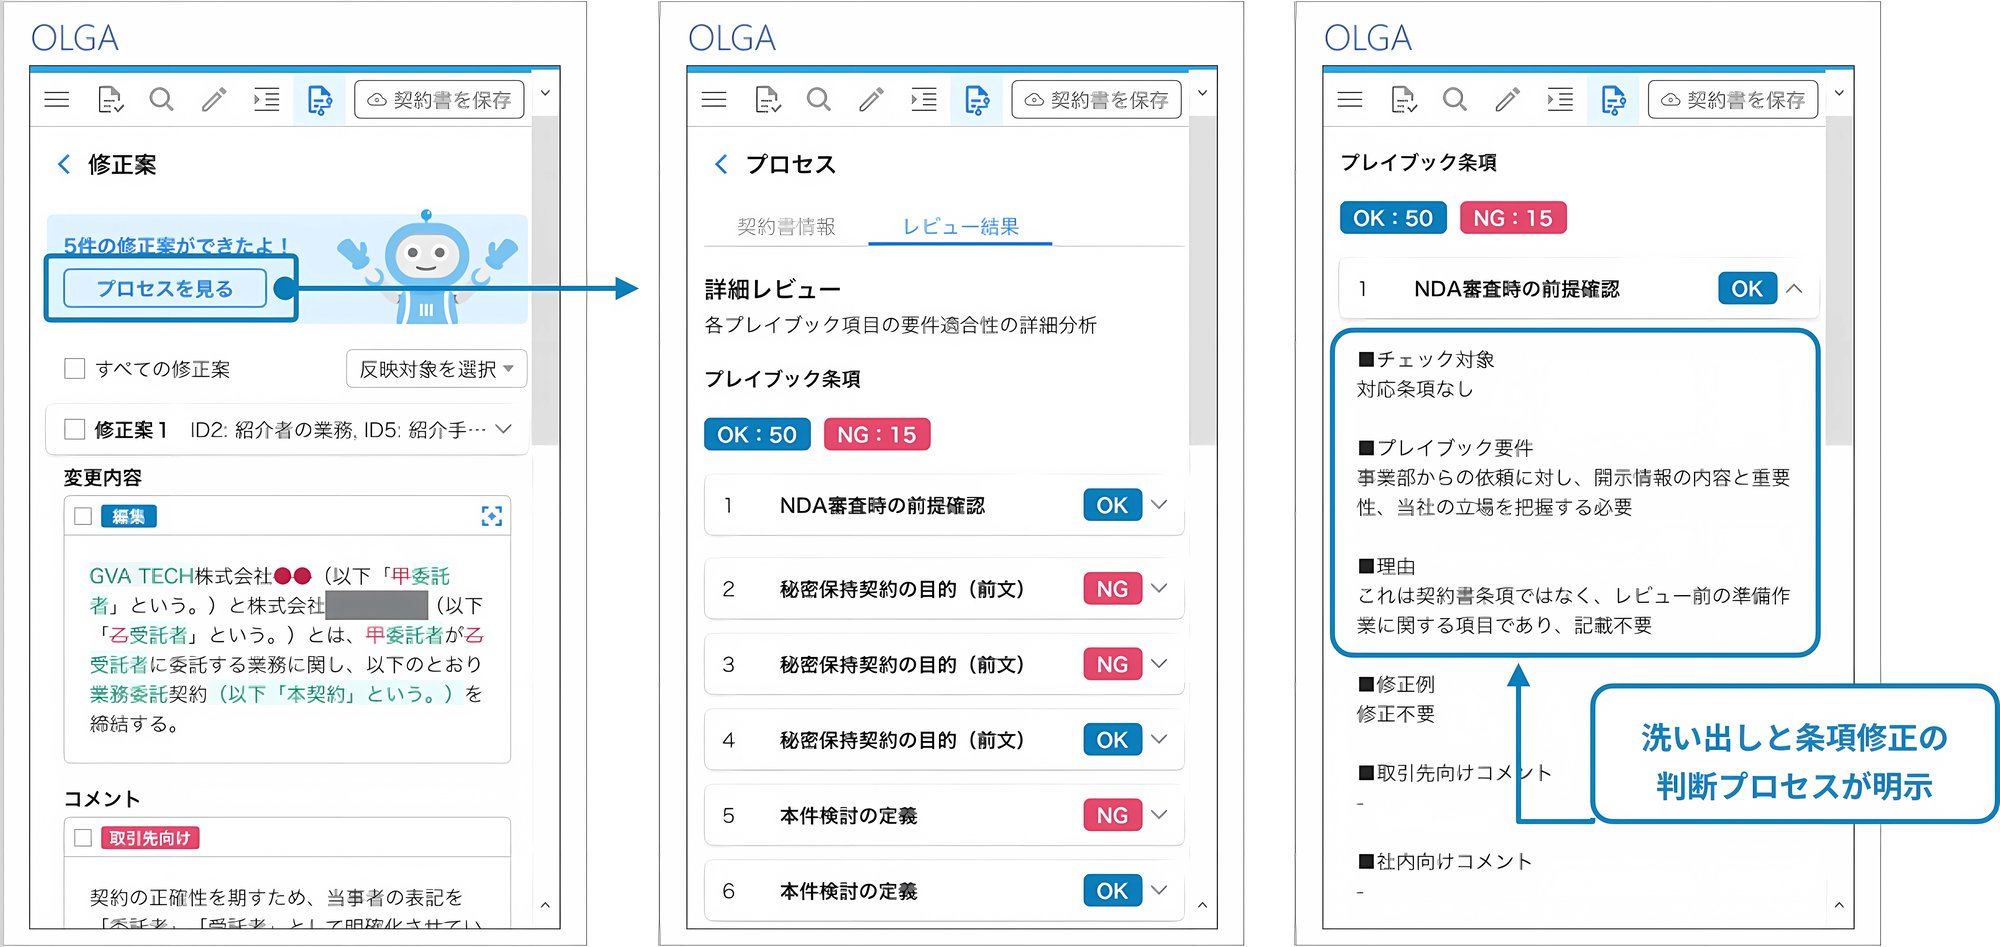Viewport: 2000px width, 947px height.
Task: Open the search tool with the magnifier icon
Action: pos(162,99)
